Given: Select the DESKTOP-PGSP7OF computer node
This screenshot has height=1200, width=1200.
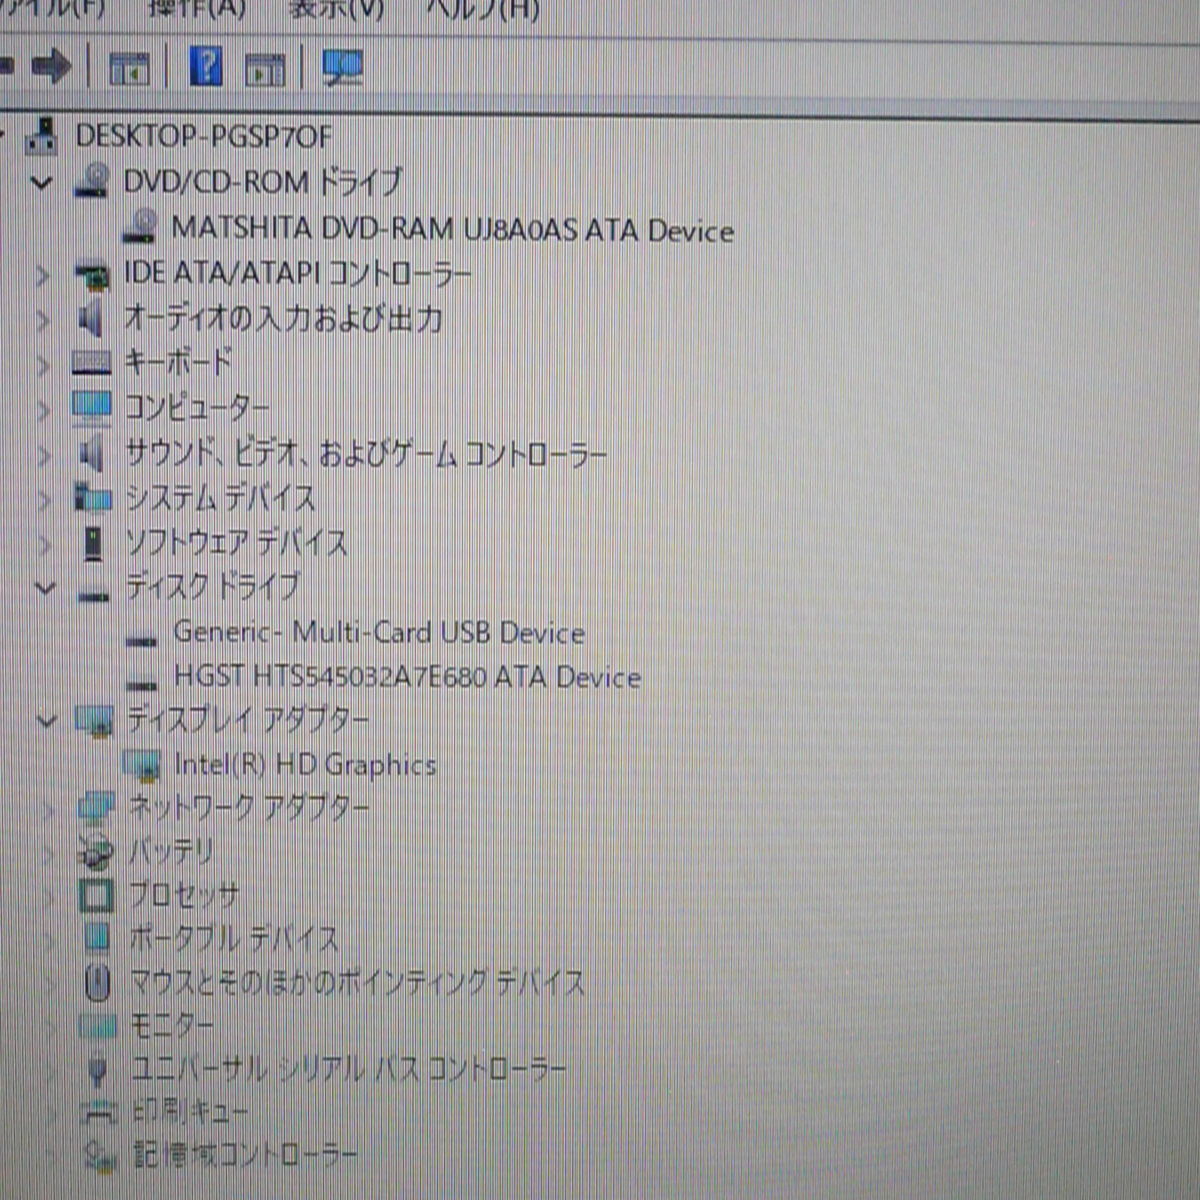Looking at the screenshot, I should coord(203,136).
